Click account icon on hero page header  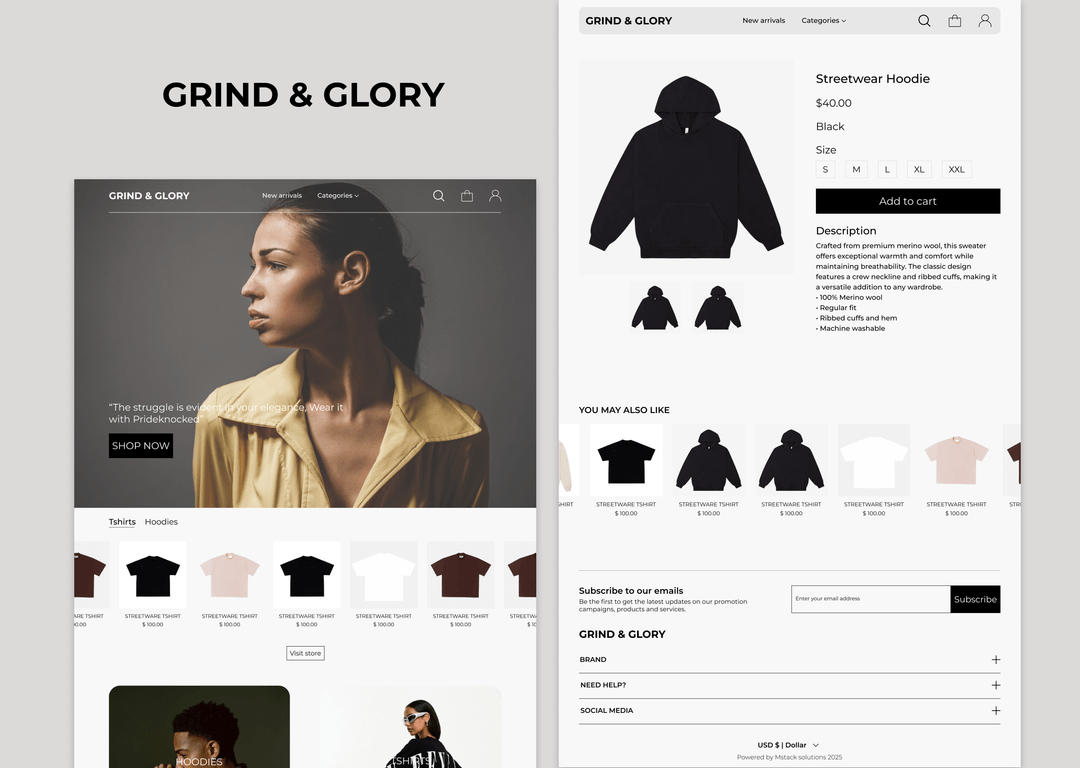[x=495, y=196]
